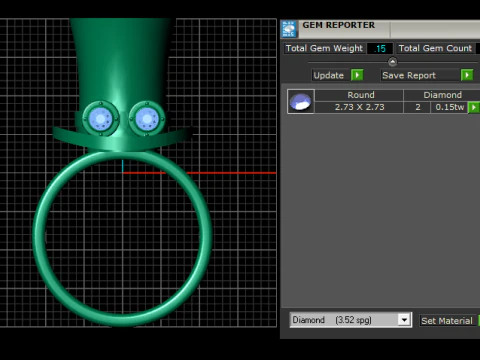480x360 pixels.
Task: Click the Total Gem Weight value .15
Action: [x=380, y=49]
